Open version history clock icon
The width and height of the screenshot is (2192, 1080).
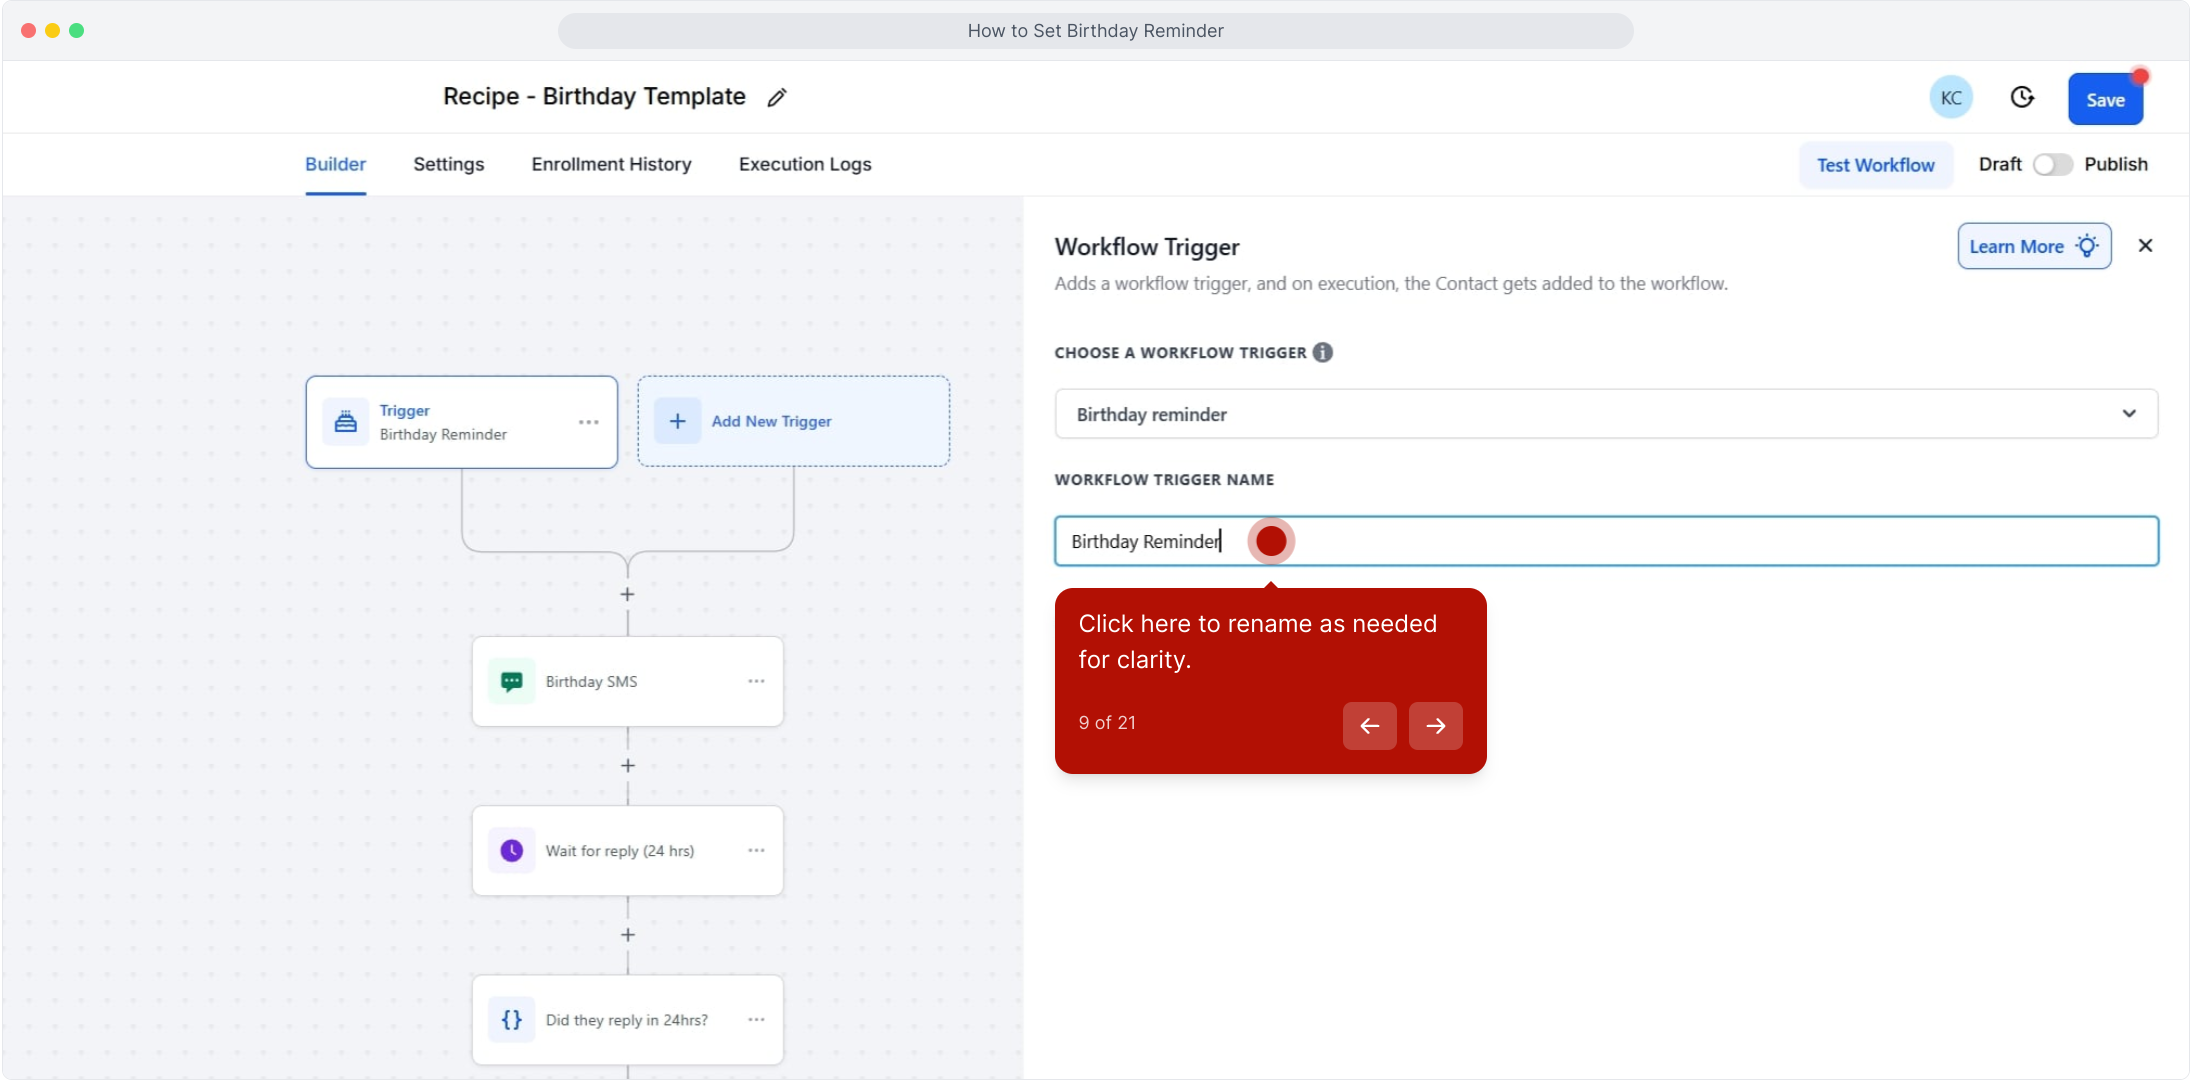tap(2022, 97)
